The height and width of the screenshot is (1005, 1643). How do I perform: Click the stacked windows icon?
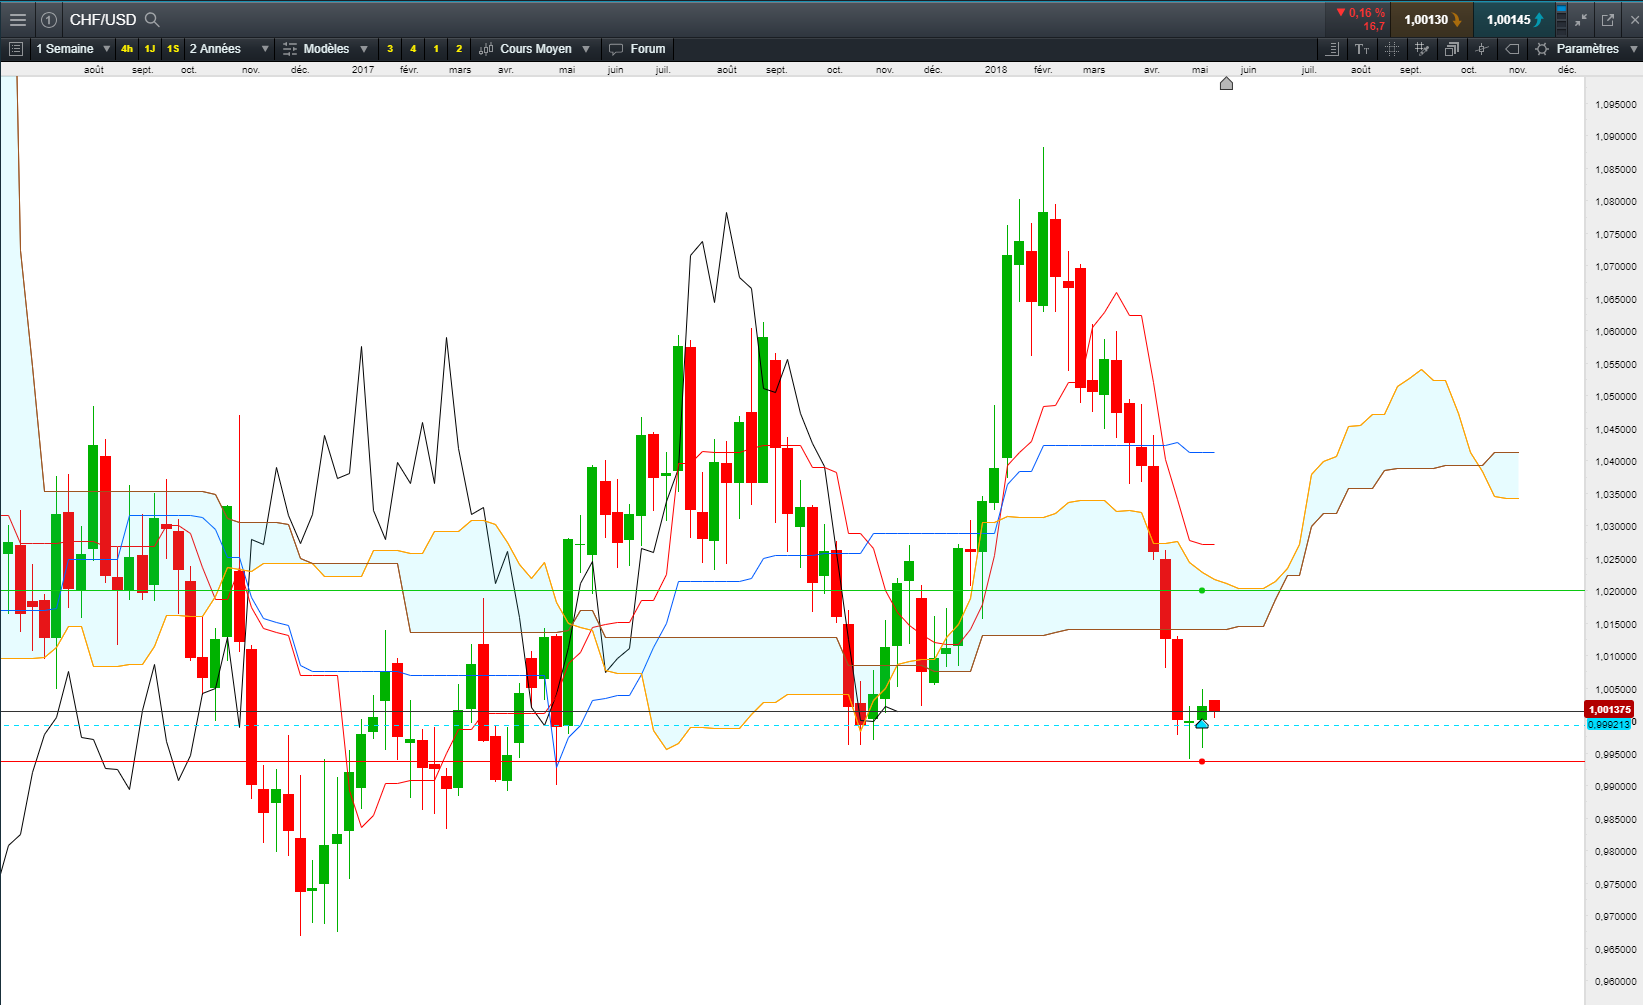[x=1451, y=49]
